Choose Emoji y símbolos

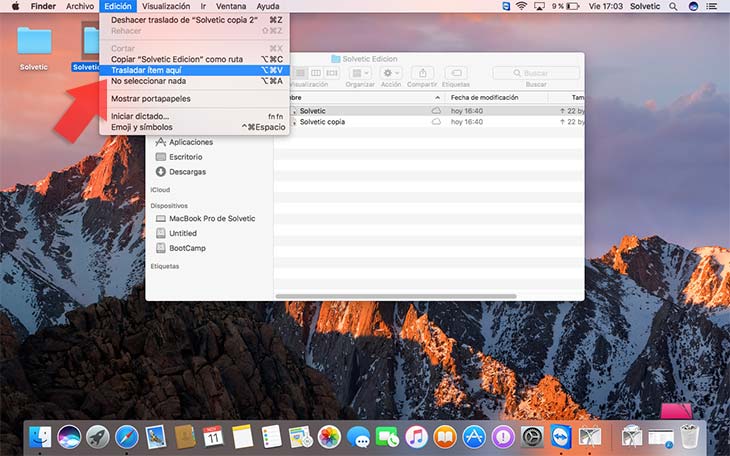(195, 127)
